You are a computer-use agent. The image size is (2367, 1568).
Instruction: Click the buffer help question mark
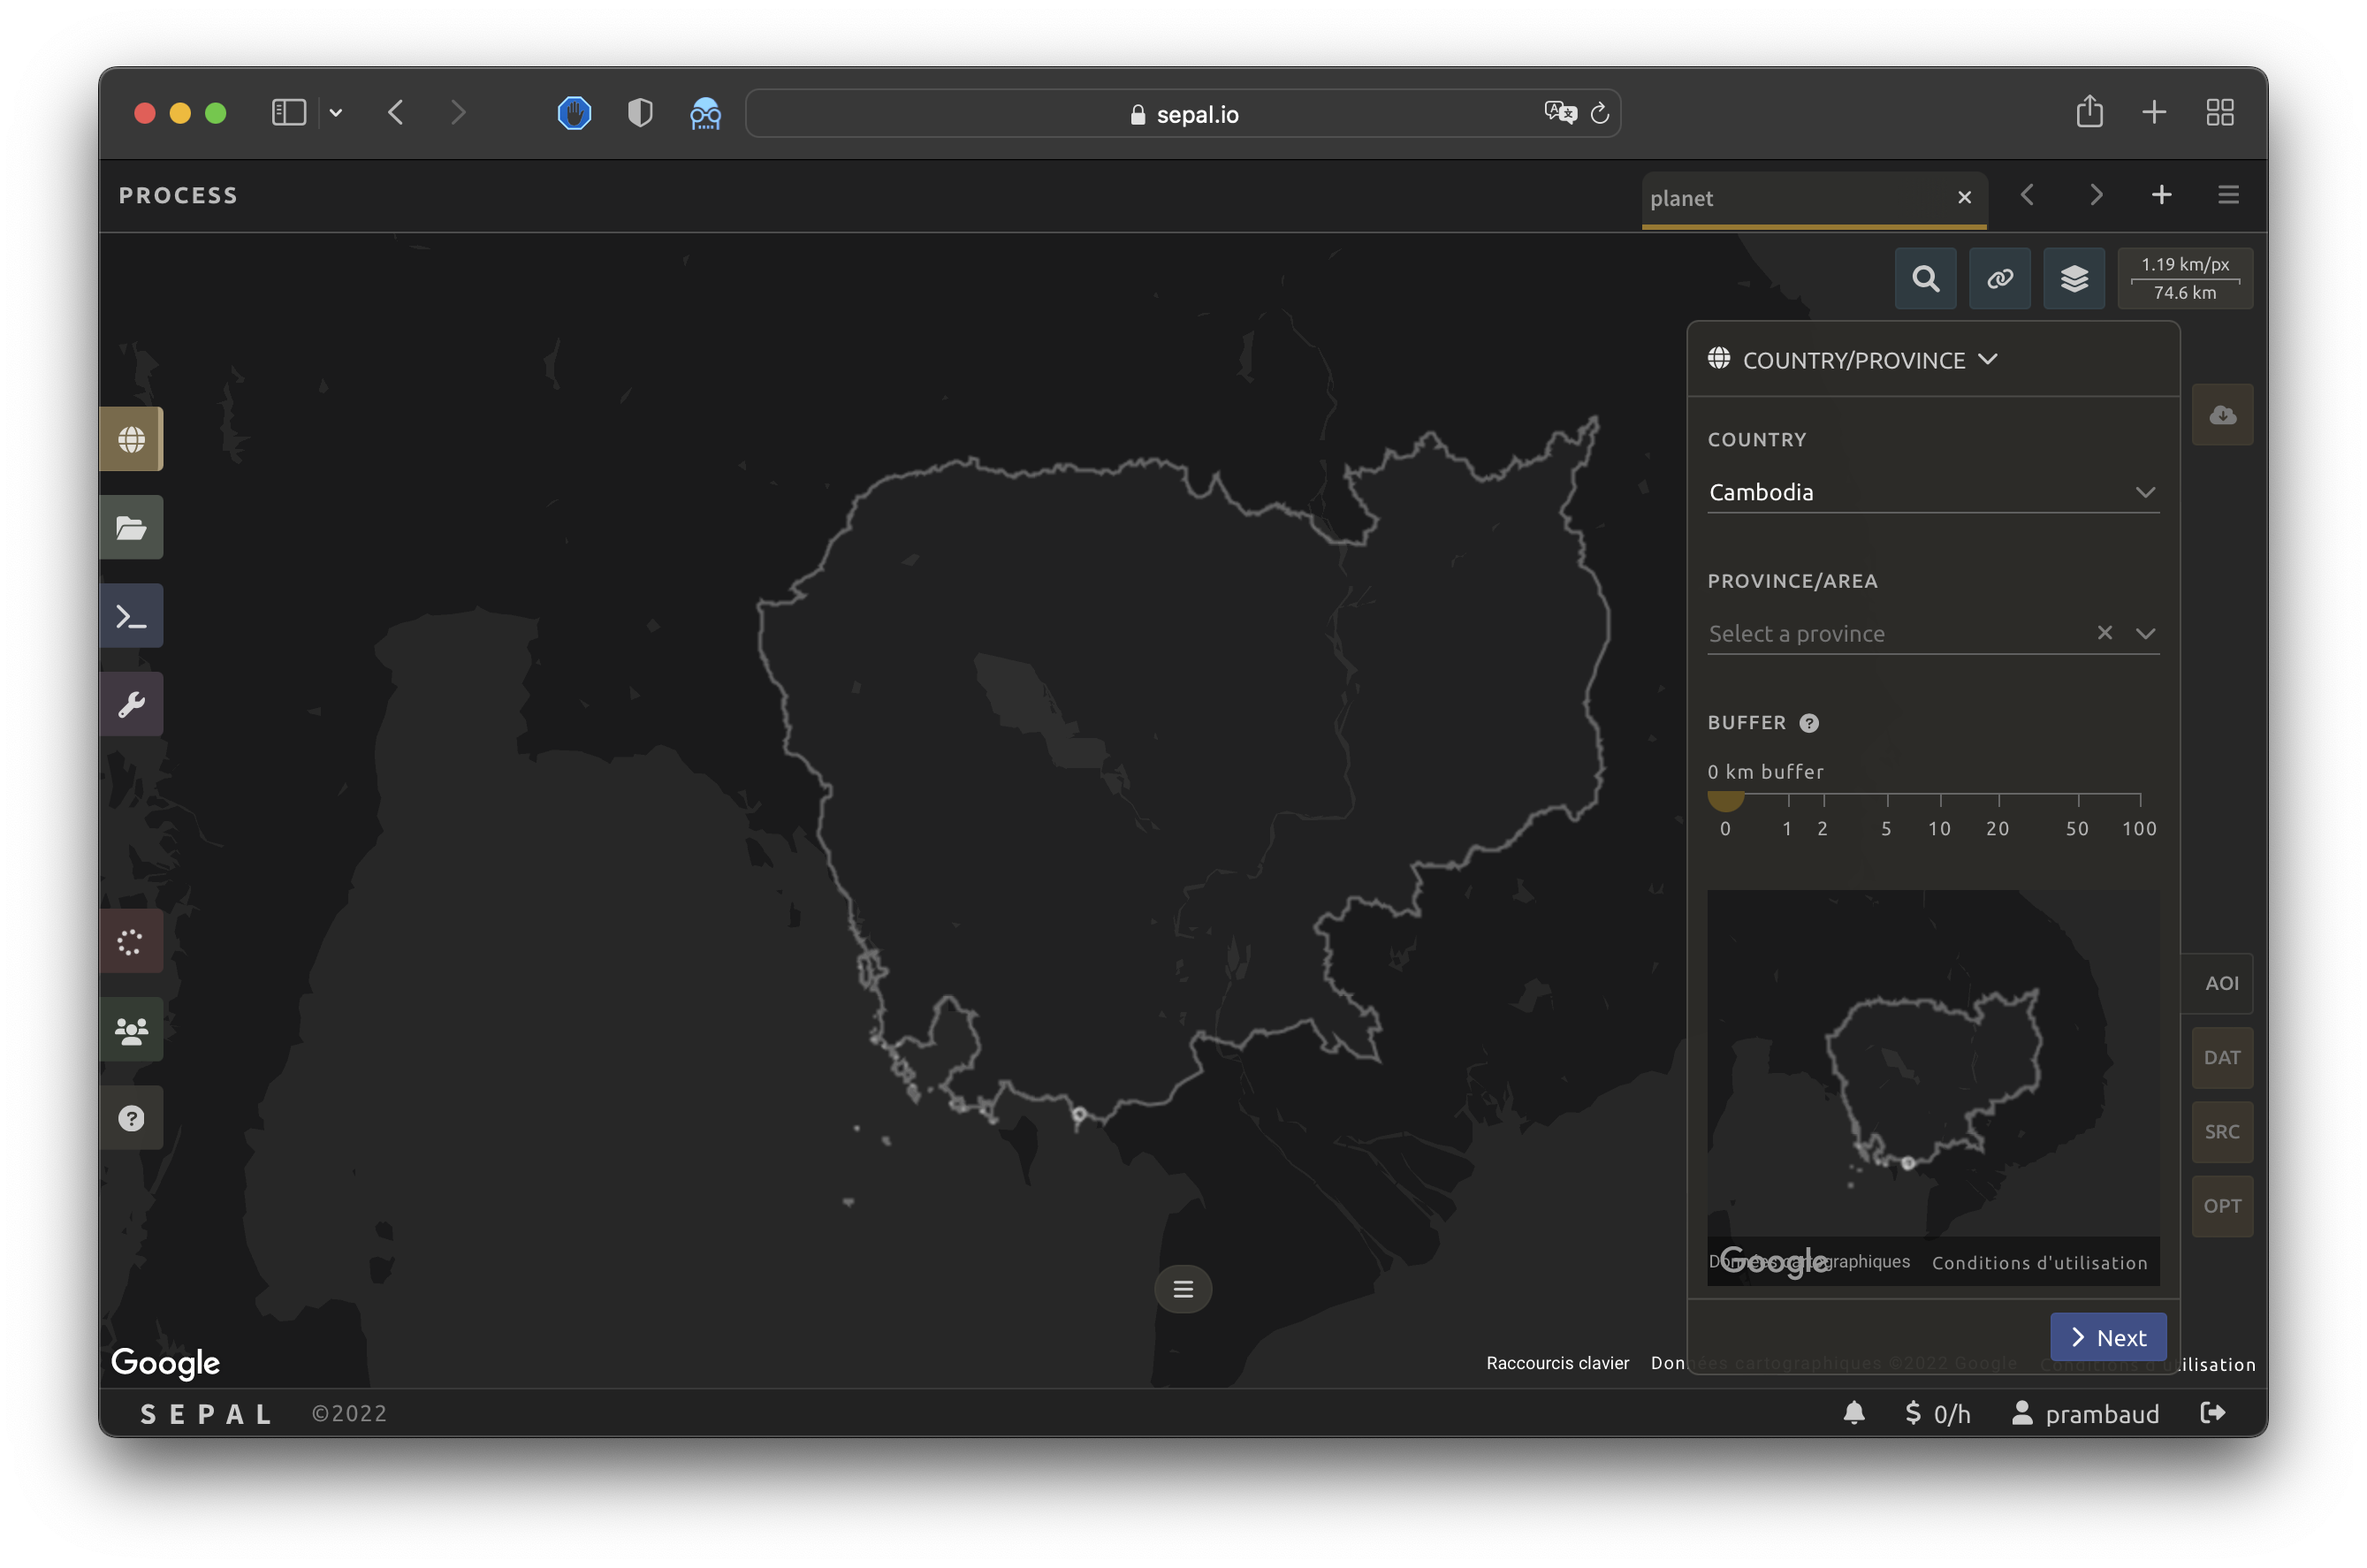click(x=1808, y=723)
